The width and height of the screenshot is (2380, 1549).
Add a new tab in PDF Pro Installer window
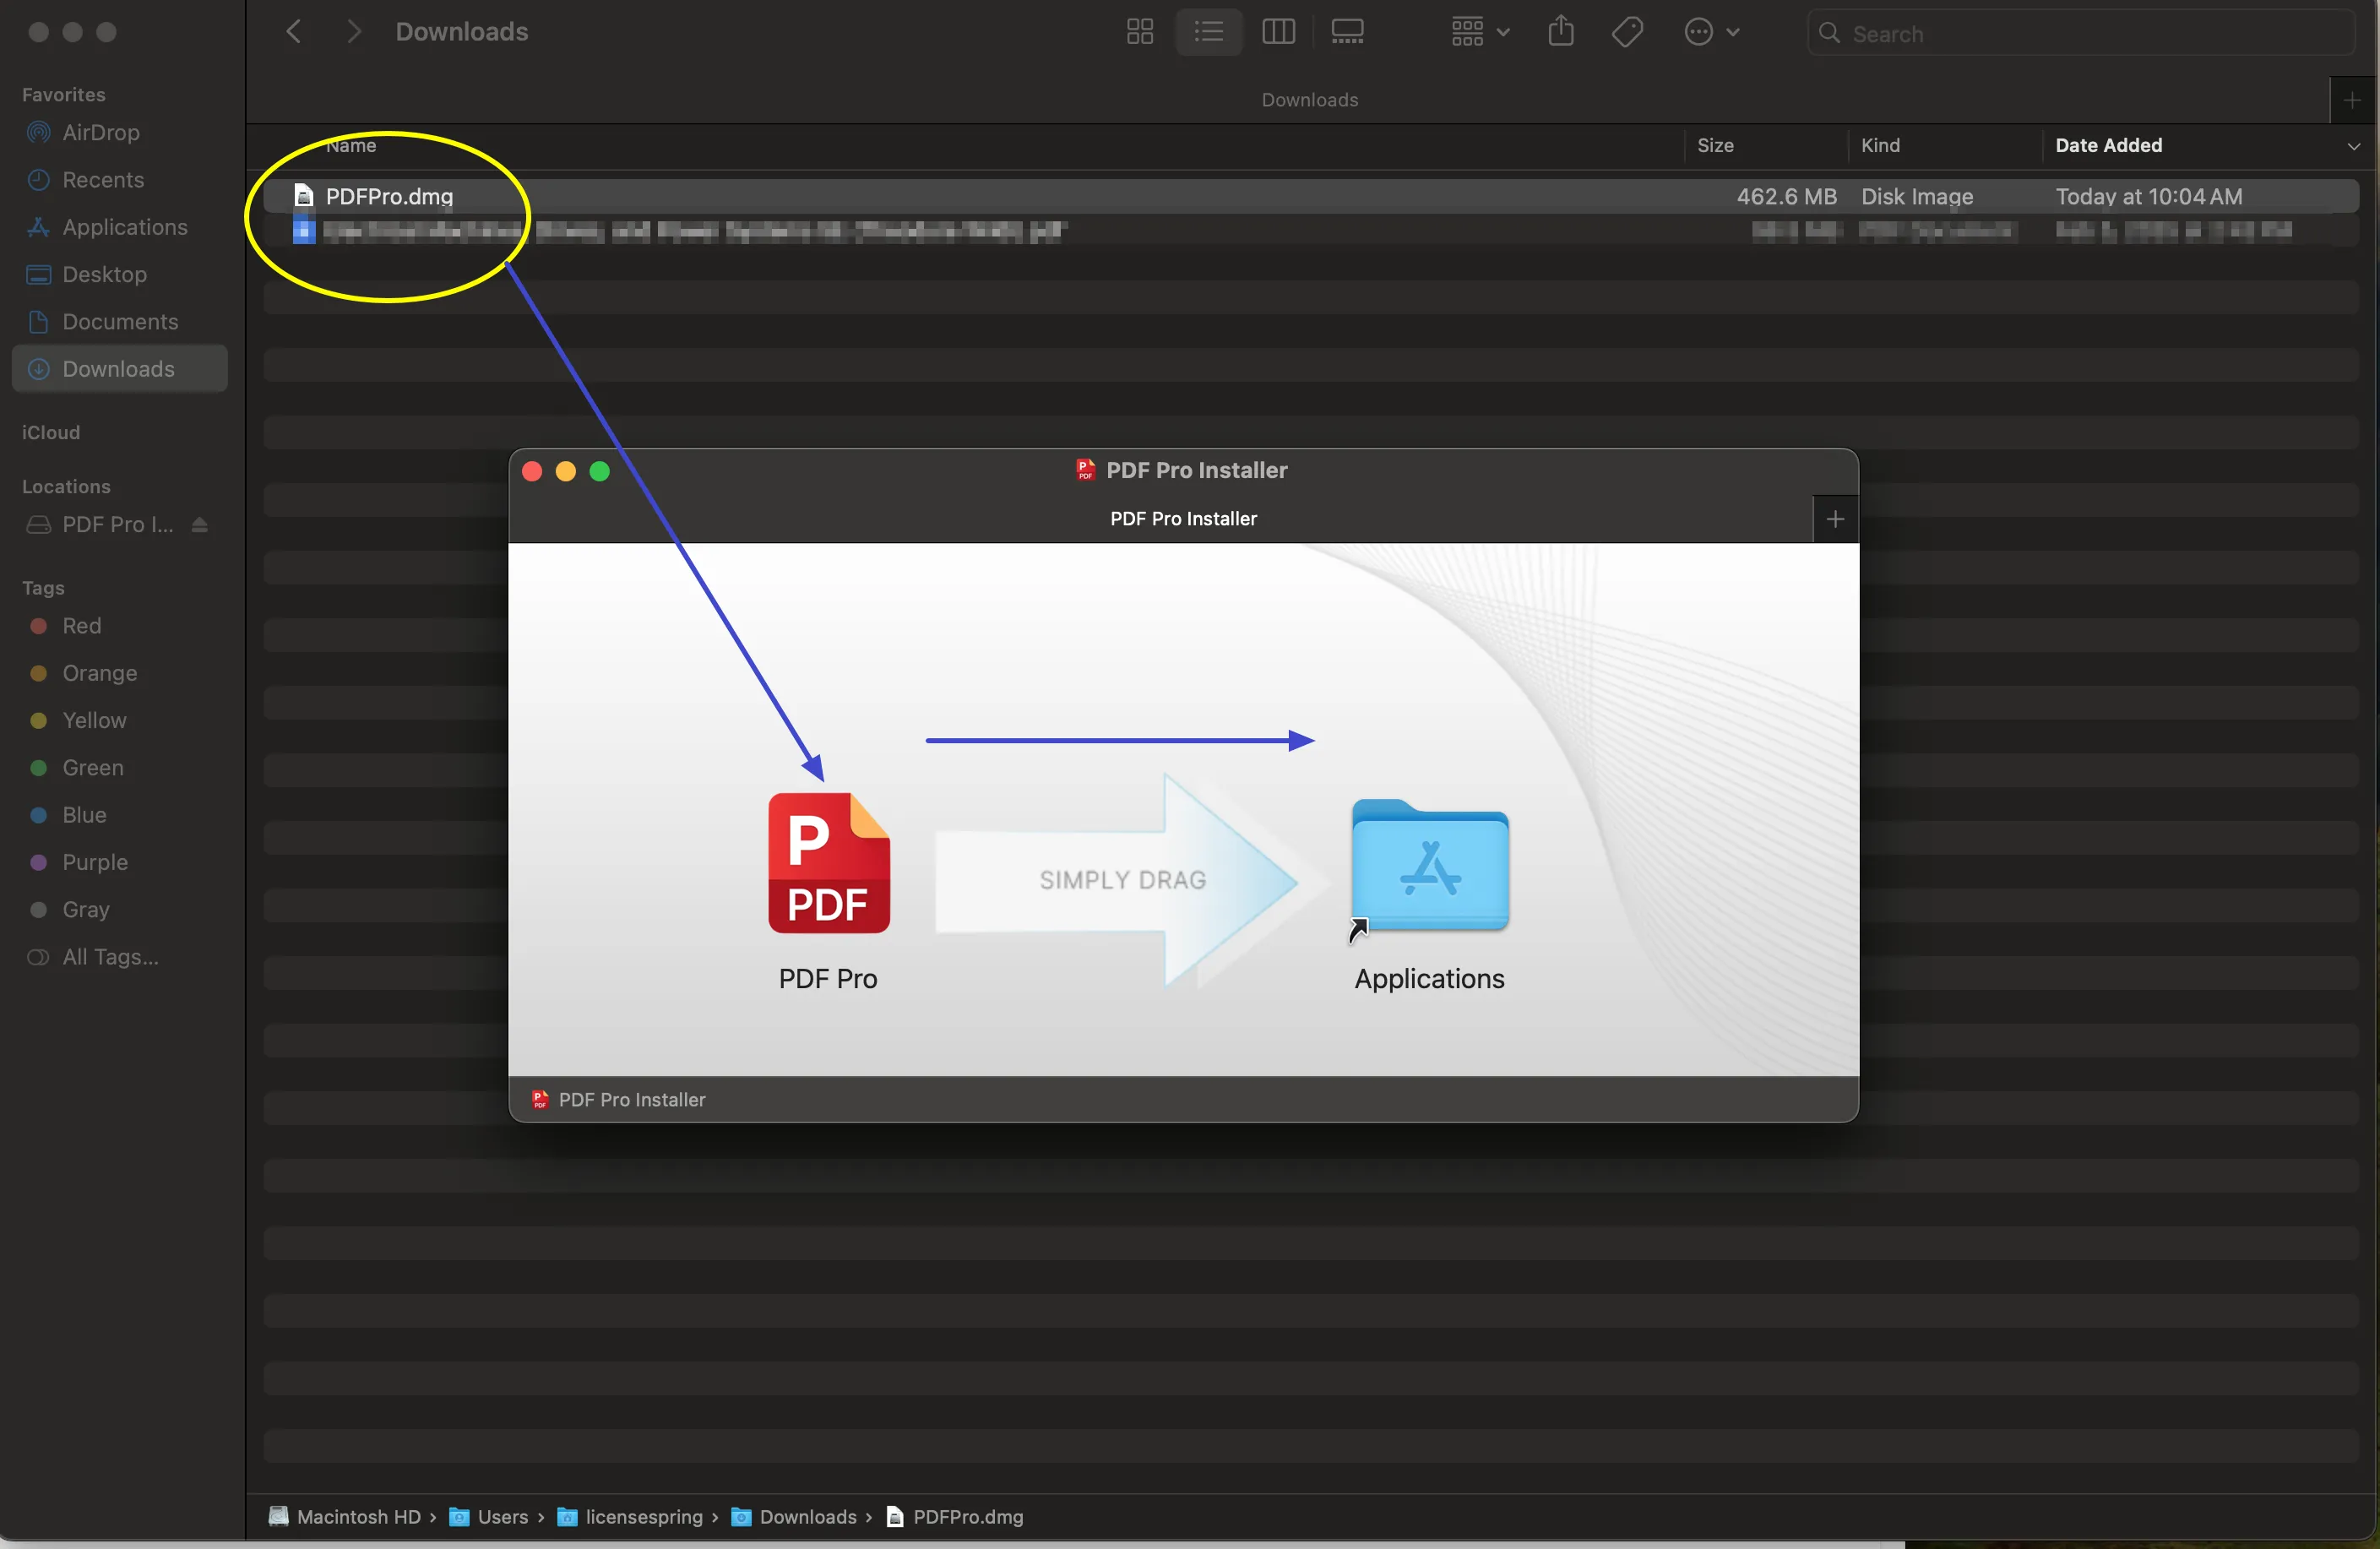pyautogui.click(x=1834, y=519)
